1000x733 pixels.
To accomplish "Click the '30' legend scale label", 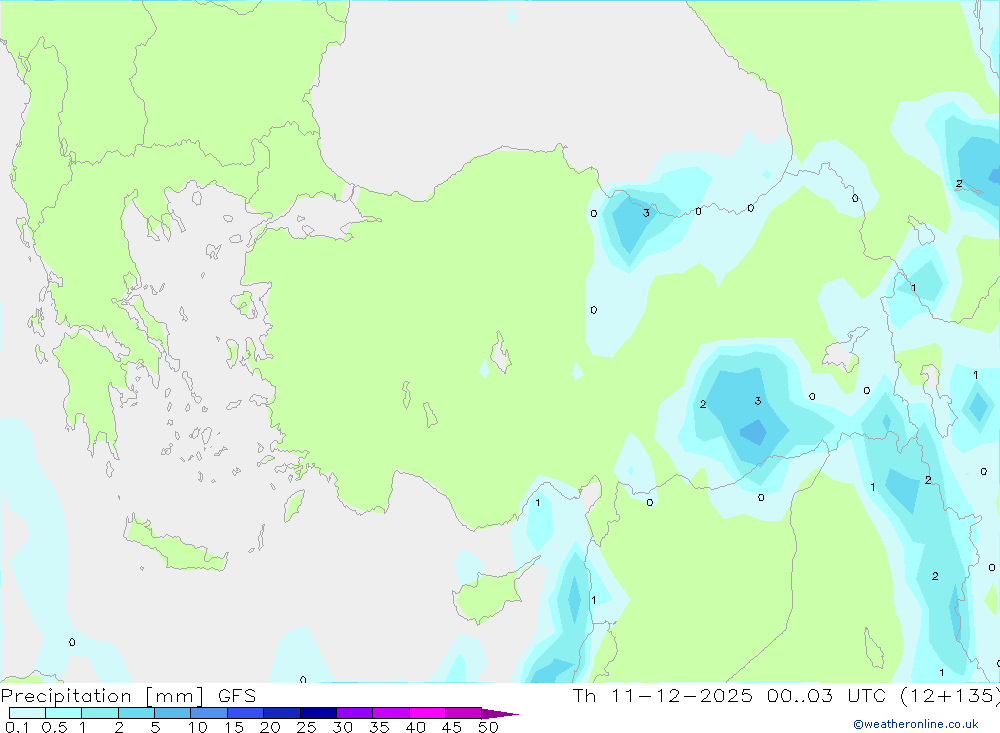I will (342, 727).
